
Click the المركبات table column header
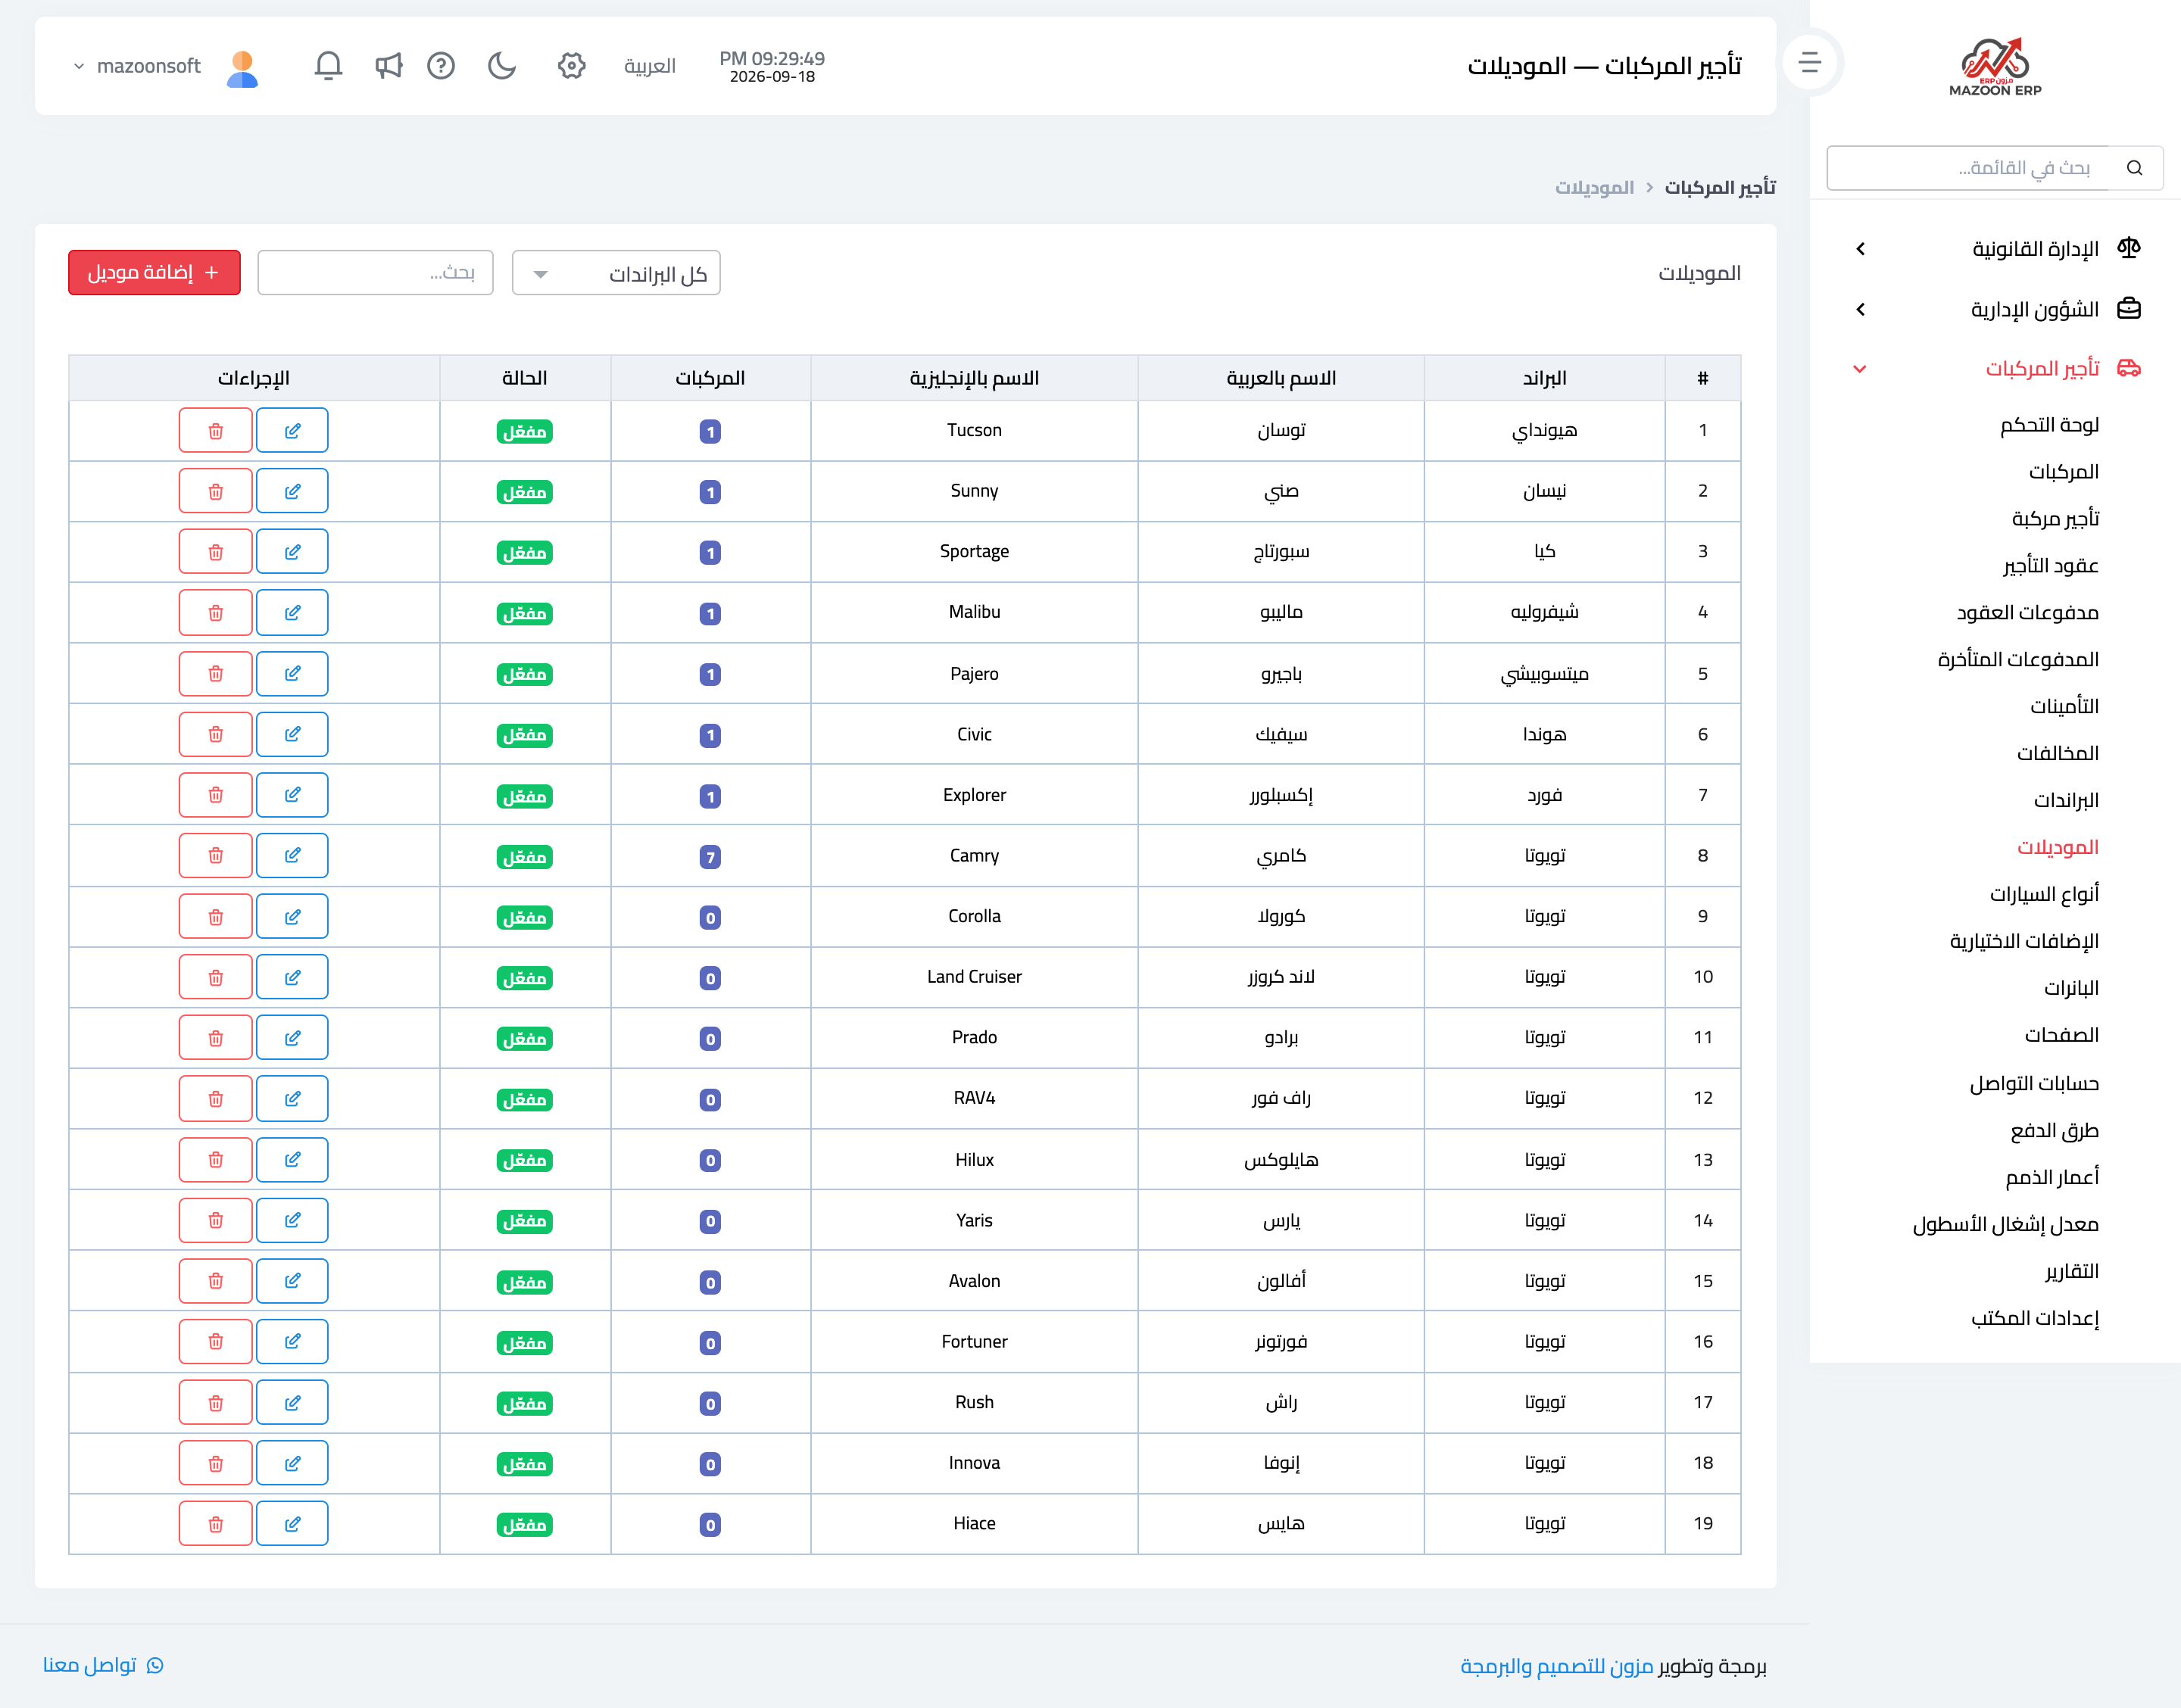tap(710, 378)
